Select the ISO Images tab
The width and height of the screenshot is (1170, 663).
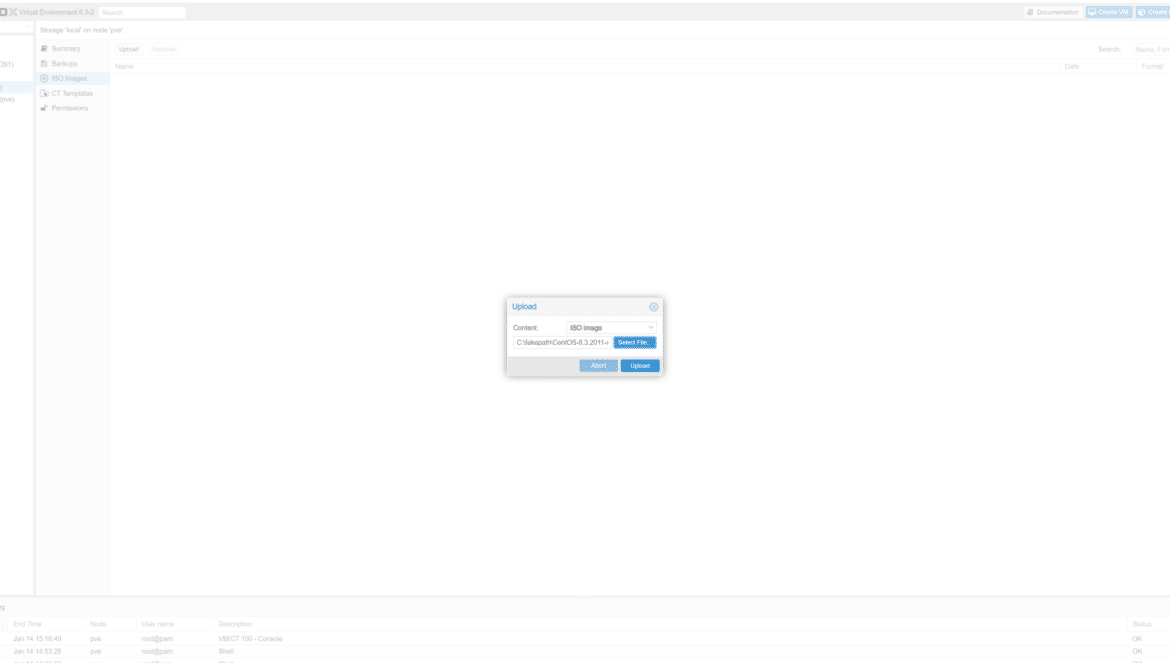(72, 78)
